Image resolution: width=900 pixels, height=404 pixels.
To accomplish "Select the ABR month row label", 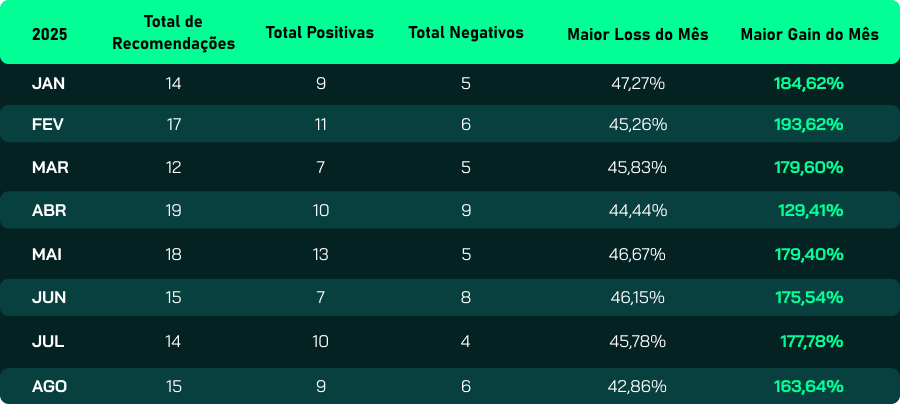I will click(x=50, y=211).
